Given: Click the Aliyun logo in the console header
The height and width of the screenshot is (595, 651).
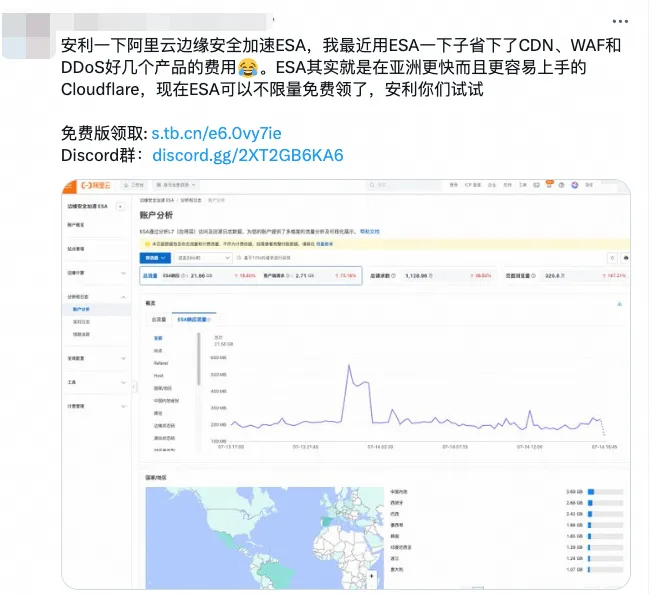Looking at the screenshot, I should point(96,186).
